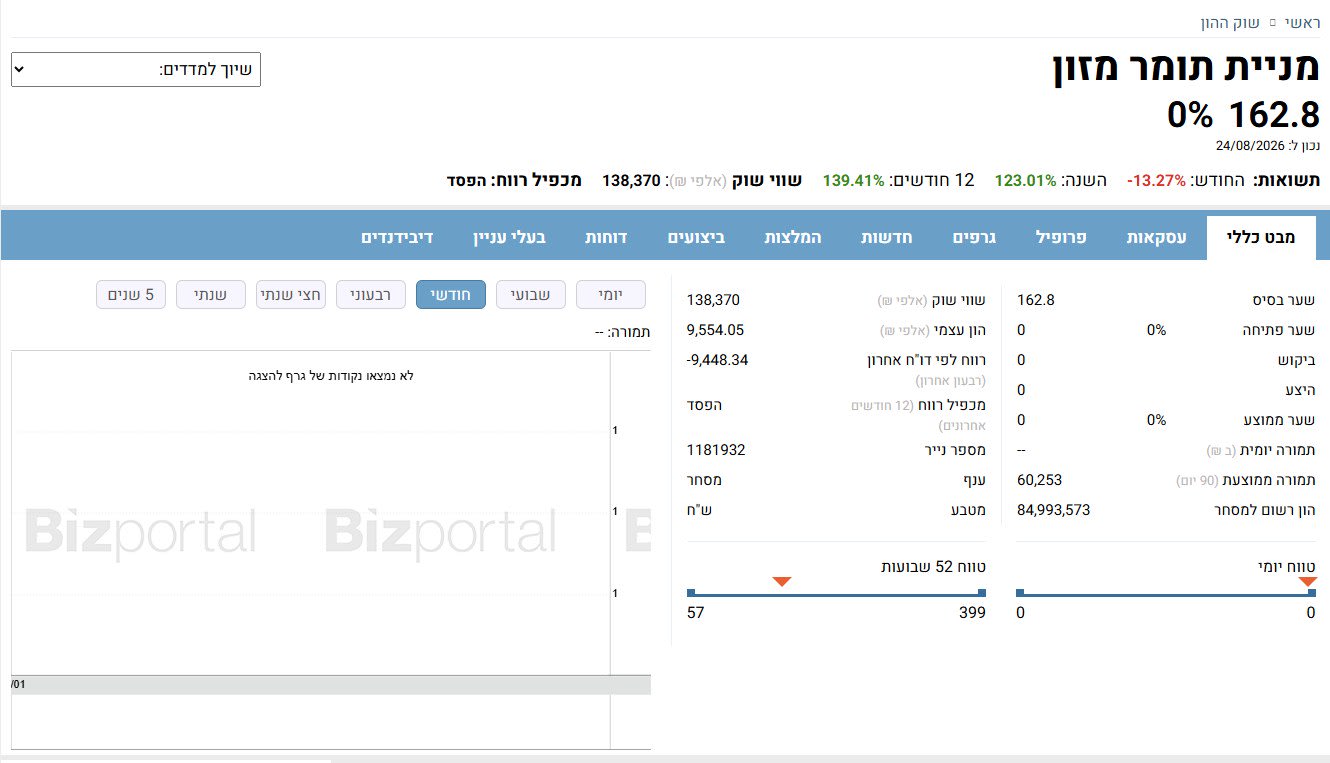
Task: Click the 52-week low value 57
Action: point(696,613)
